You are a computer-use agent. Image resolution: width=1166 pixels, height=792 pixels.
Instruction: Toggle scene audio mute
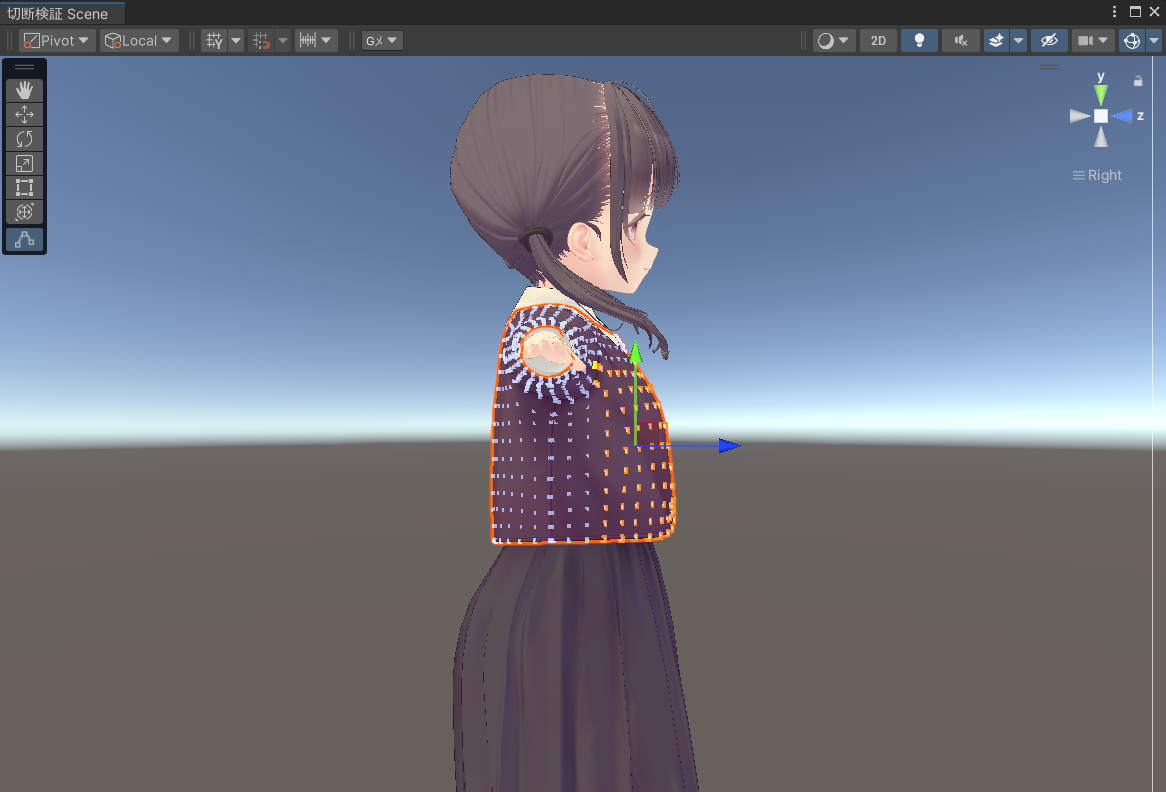961,41
